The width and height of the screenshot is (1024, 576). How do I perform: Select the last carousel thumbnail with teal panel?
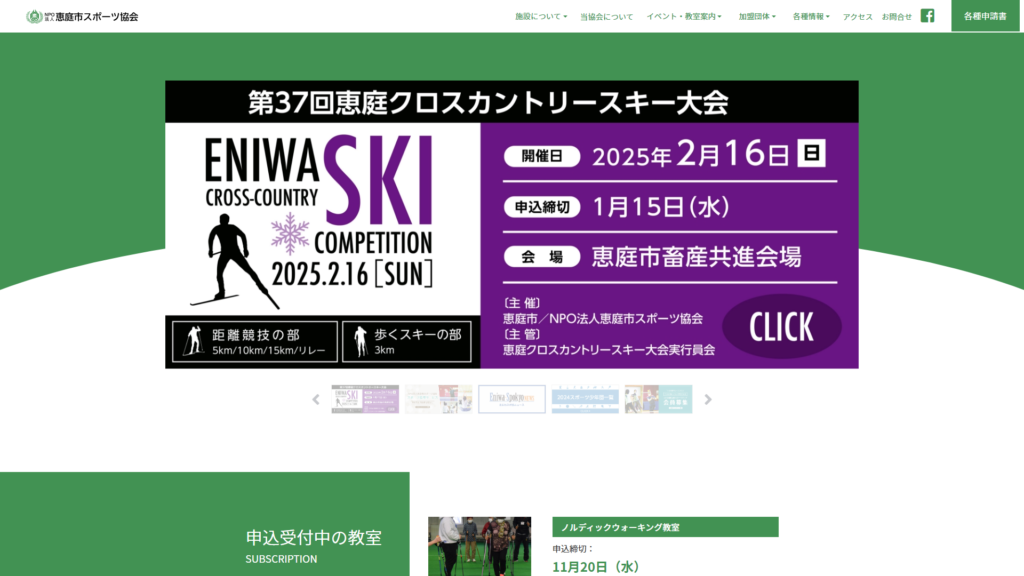pos(658,399)
